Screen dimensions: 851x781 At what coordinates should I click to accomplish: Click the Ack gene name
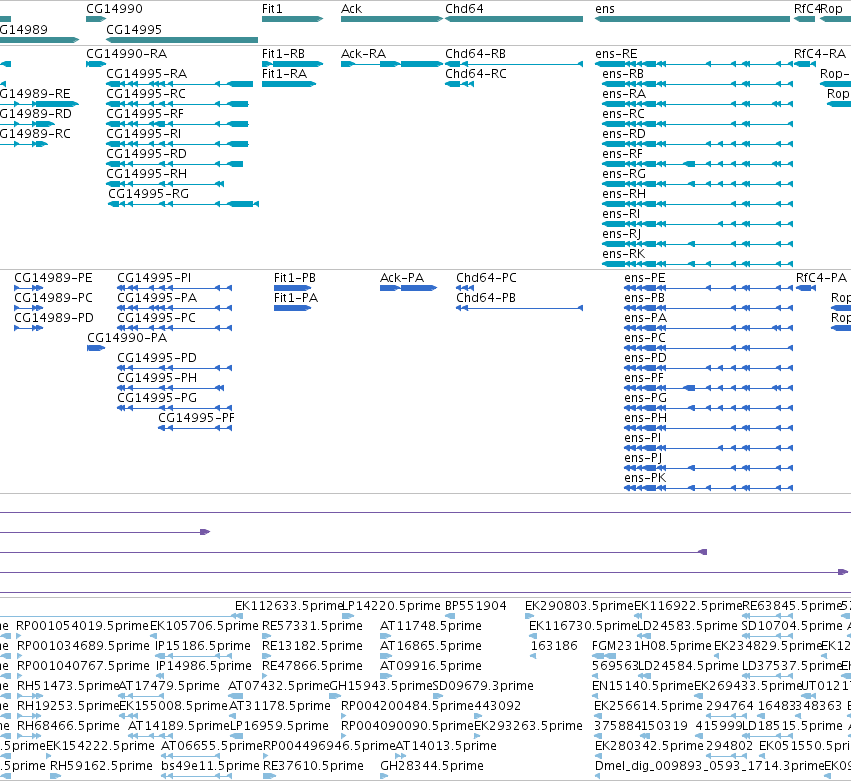point(351,9)
